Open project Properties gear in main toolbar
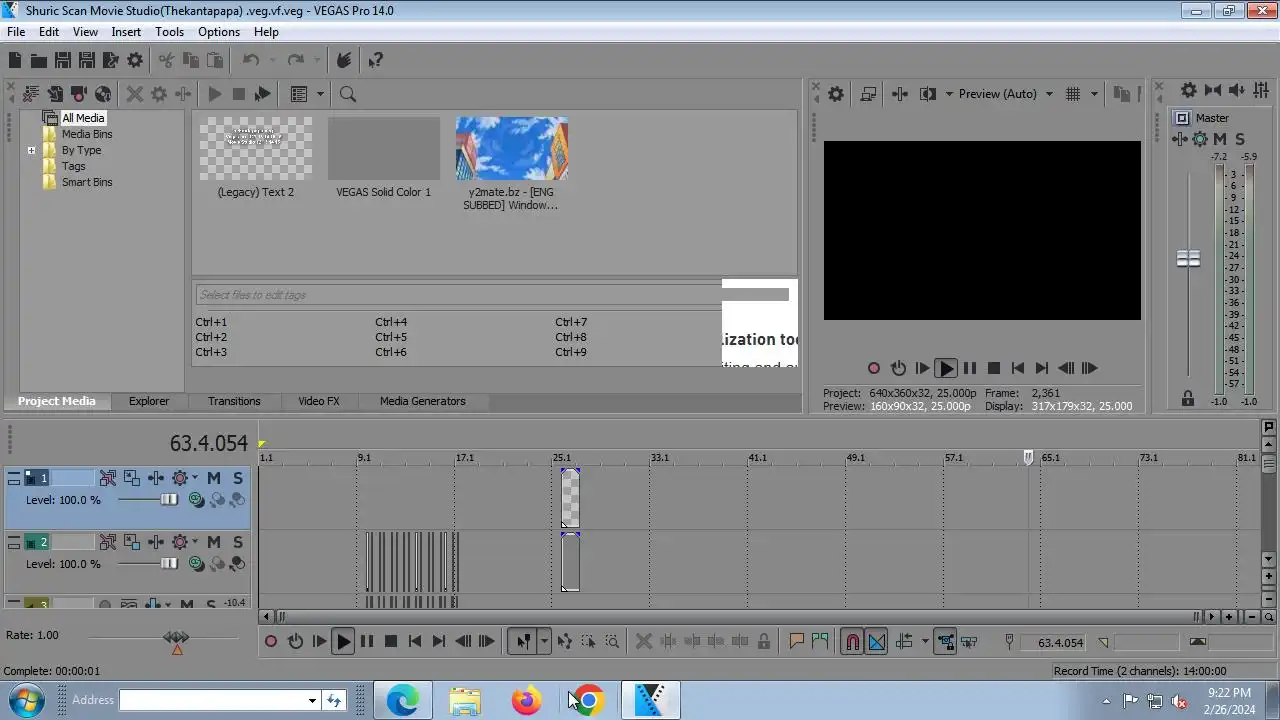Image resolution: width=1280 pixels, height=720 pixels. tap(135, 61)
